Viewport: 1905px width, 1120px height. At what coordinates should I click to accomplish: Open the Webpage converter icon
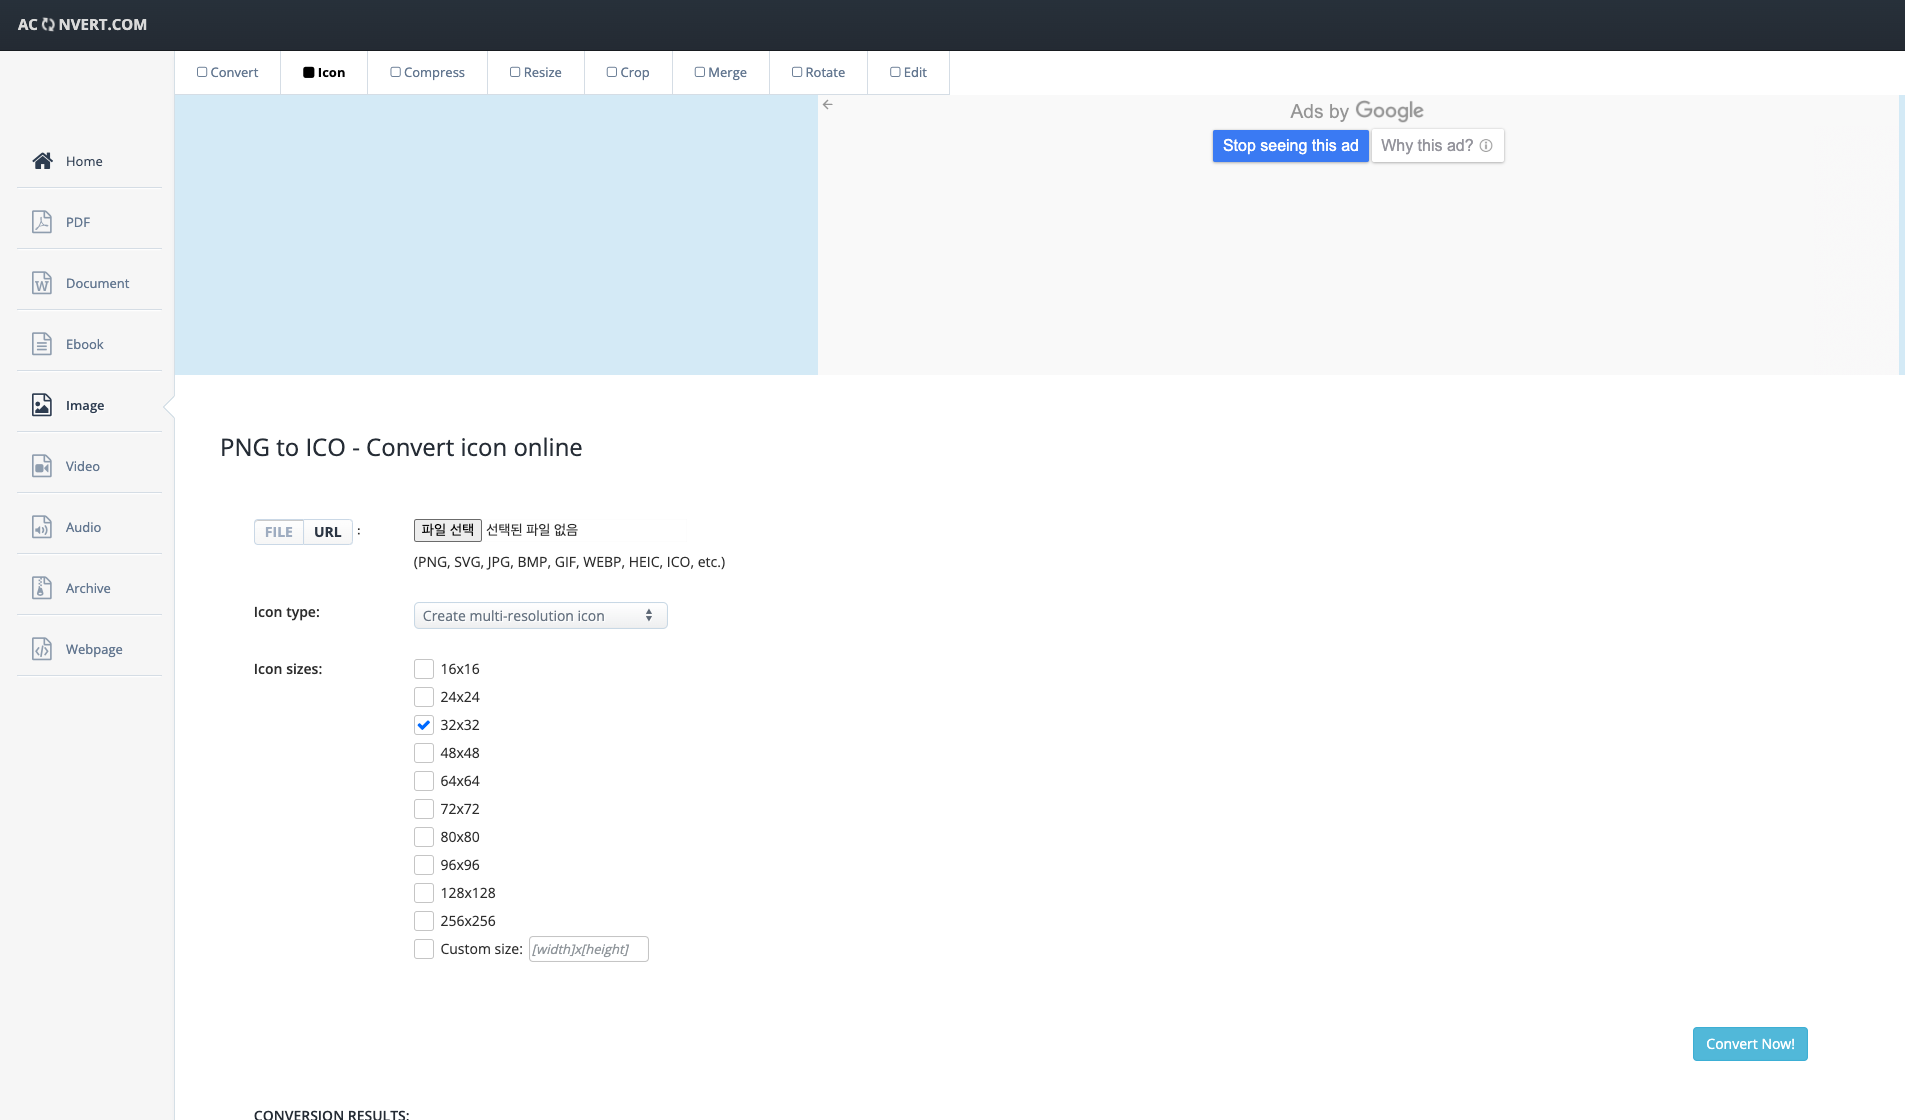point(42,649)
